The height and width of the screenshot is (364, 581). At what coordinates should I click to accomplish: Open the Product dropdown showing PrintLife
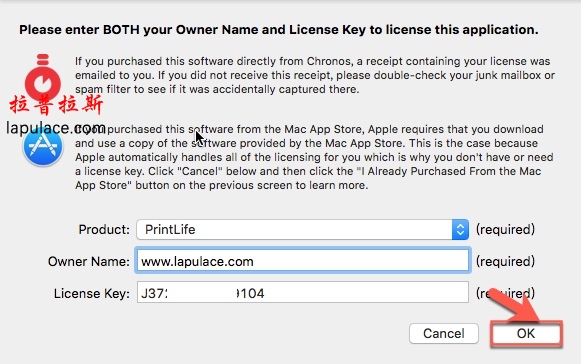302,229
